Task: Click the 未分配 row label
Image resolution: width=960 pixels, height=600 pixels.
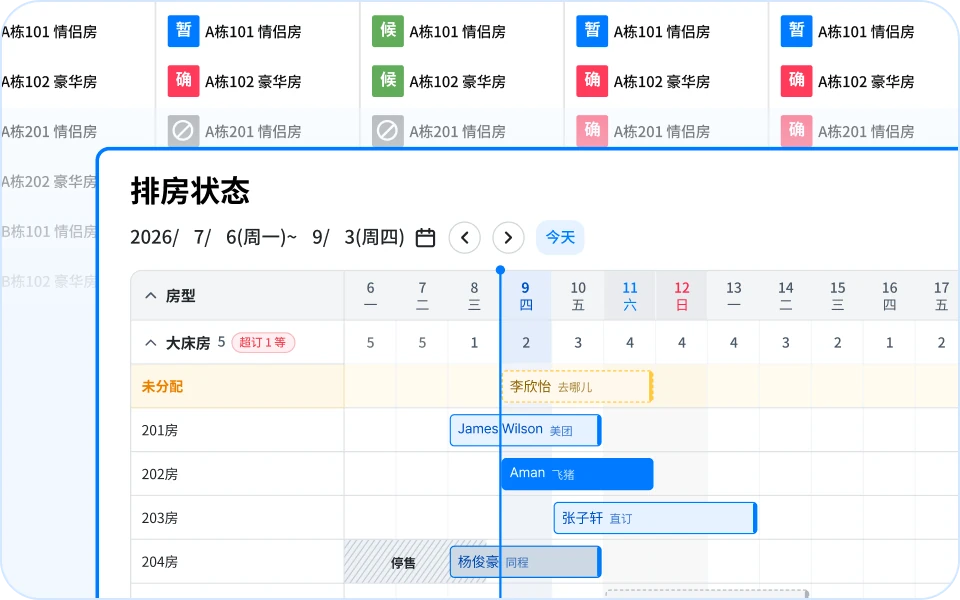Action: pos(162,386)
